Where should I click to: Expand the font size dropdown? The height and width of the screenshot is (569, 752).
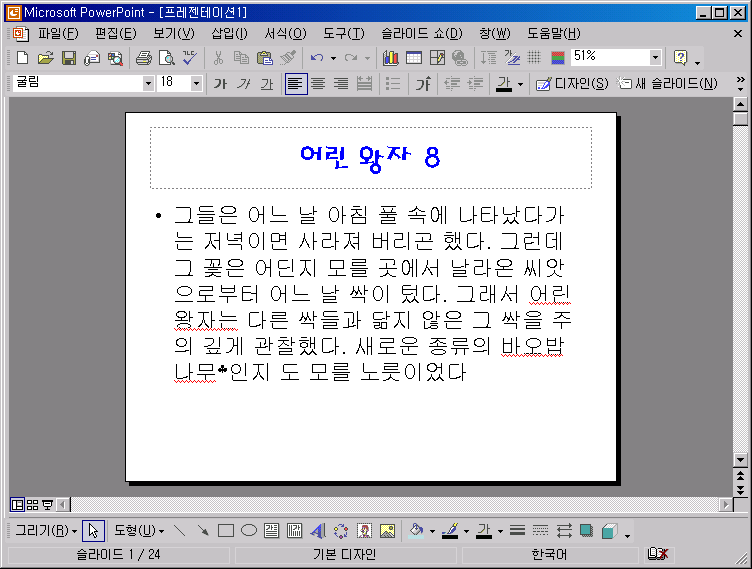tap(196, 84)
